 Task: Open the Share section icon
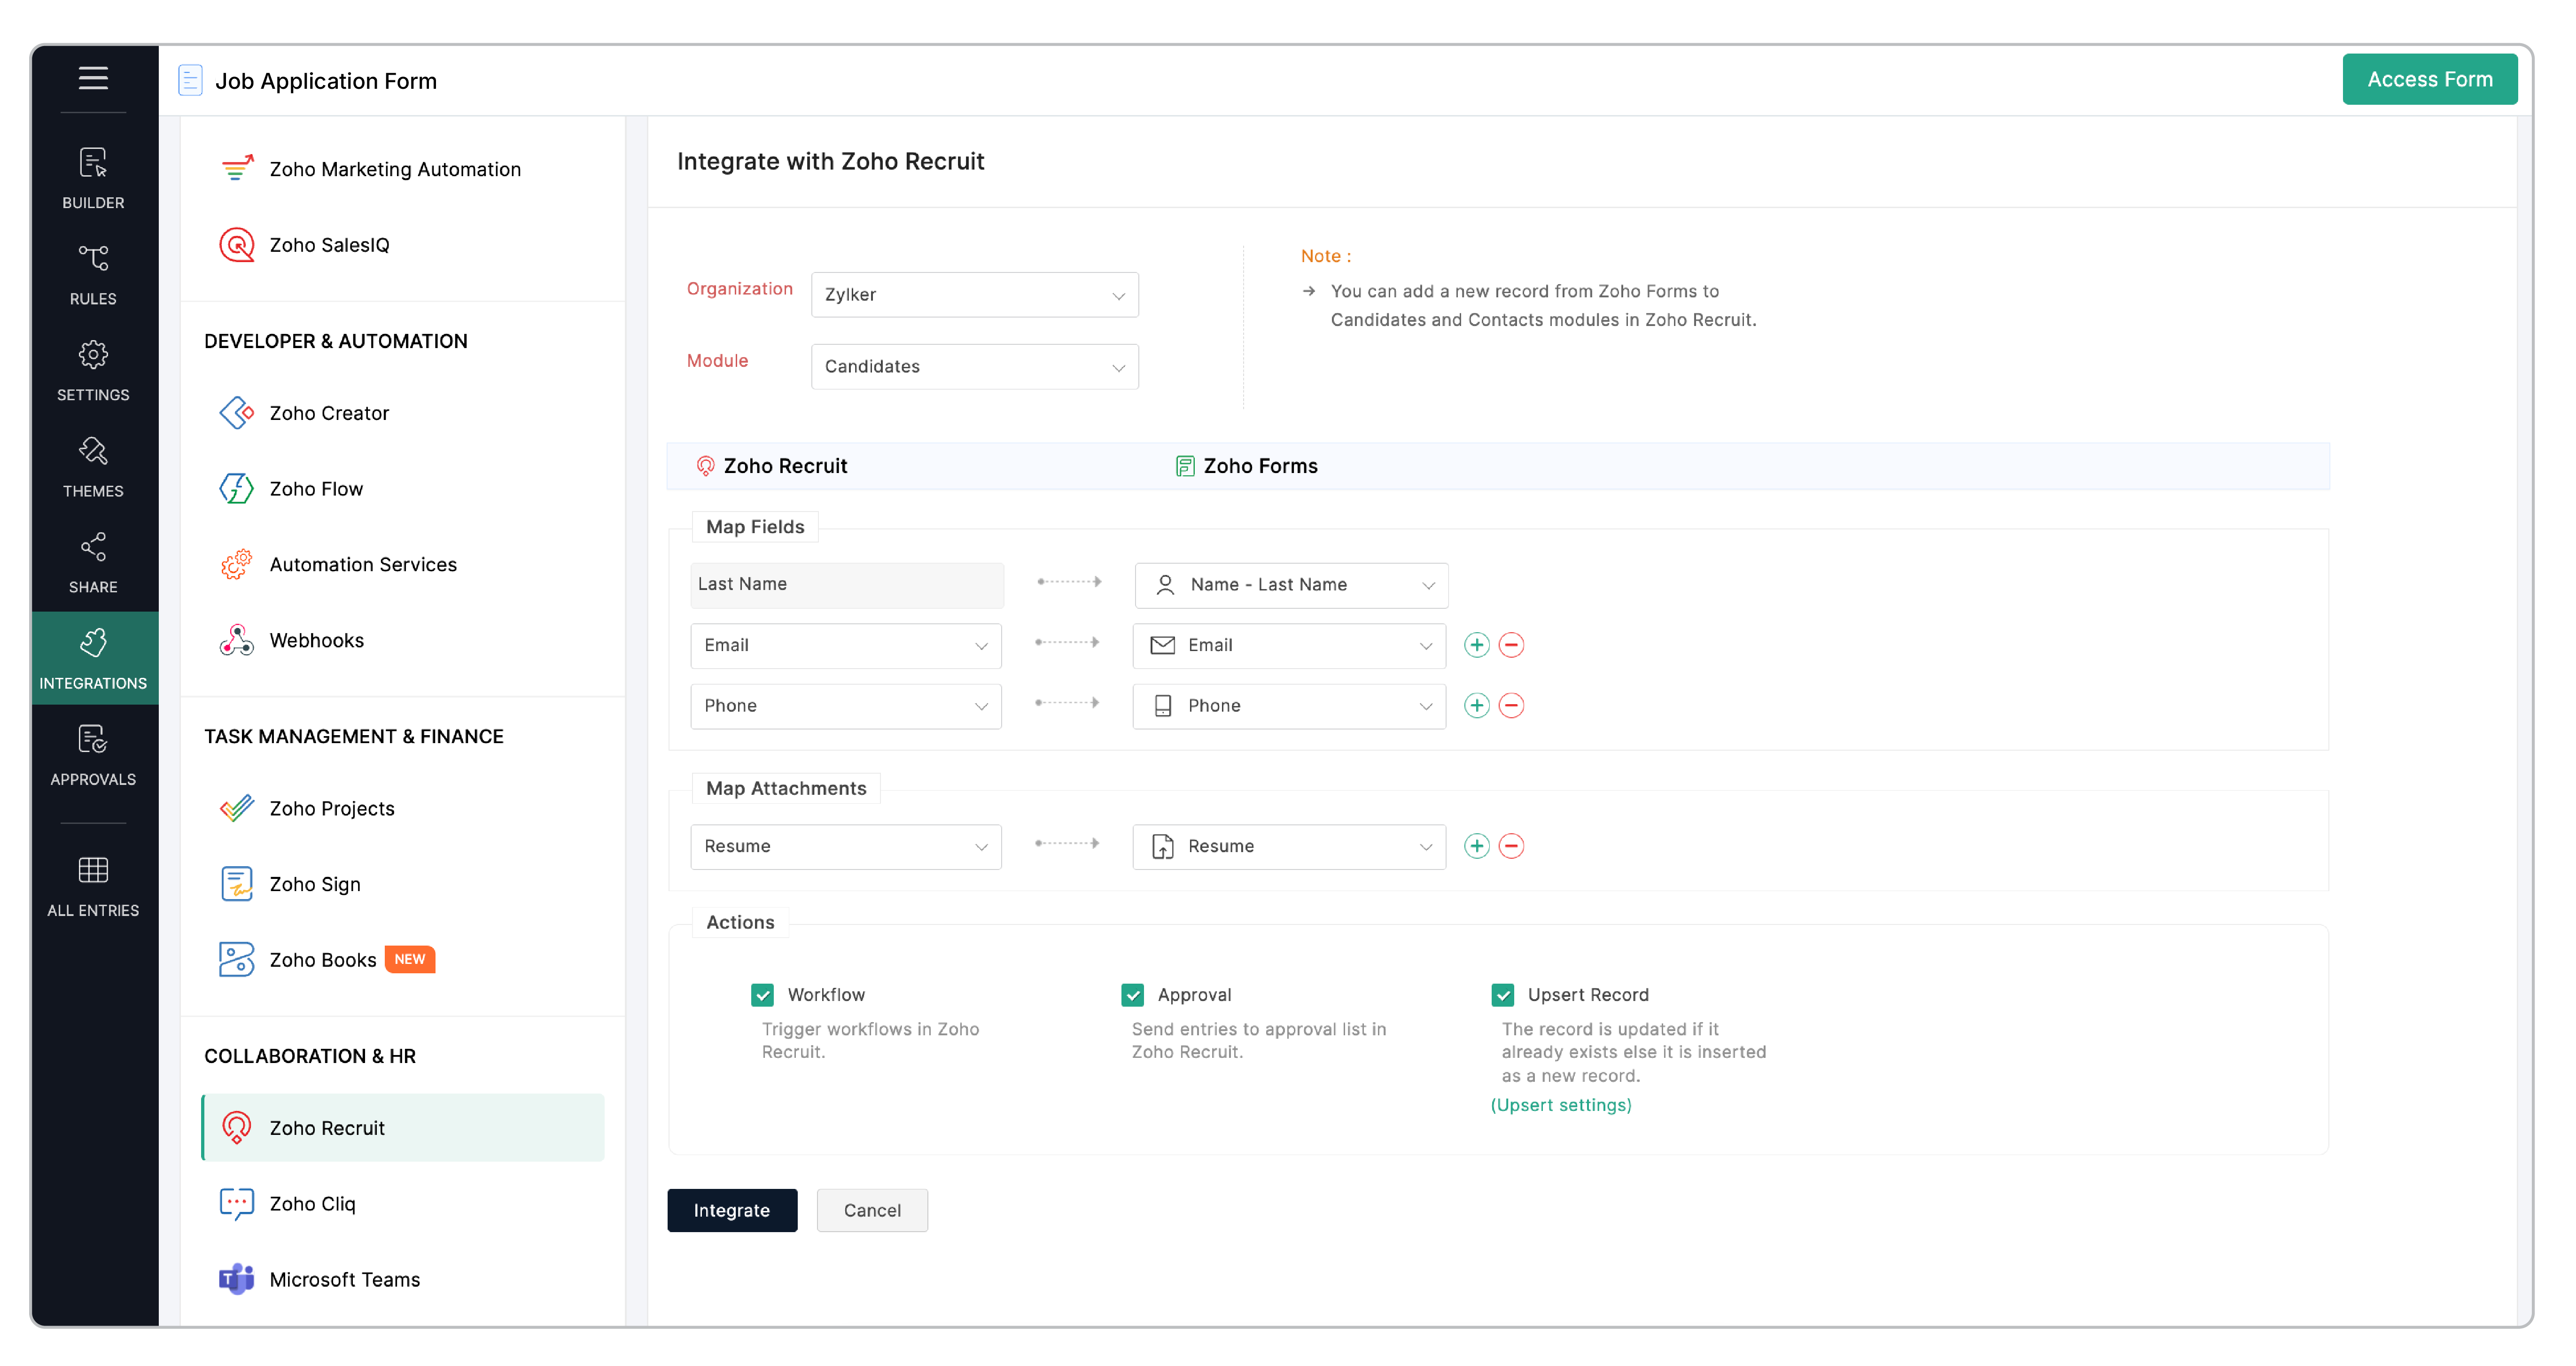click(x=93, y=562)
